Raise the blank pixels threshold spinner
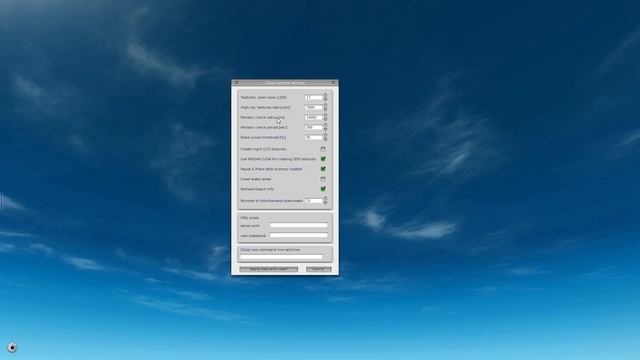640x360 pixels. coord(325,135)
